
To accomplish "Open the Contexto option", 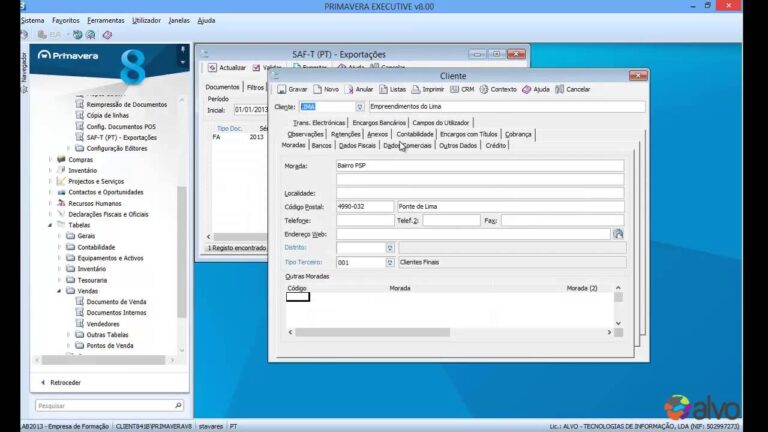I will pyautogui.click(x=498, y=89).
